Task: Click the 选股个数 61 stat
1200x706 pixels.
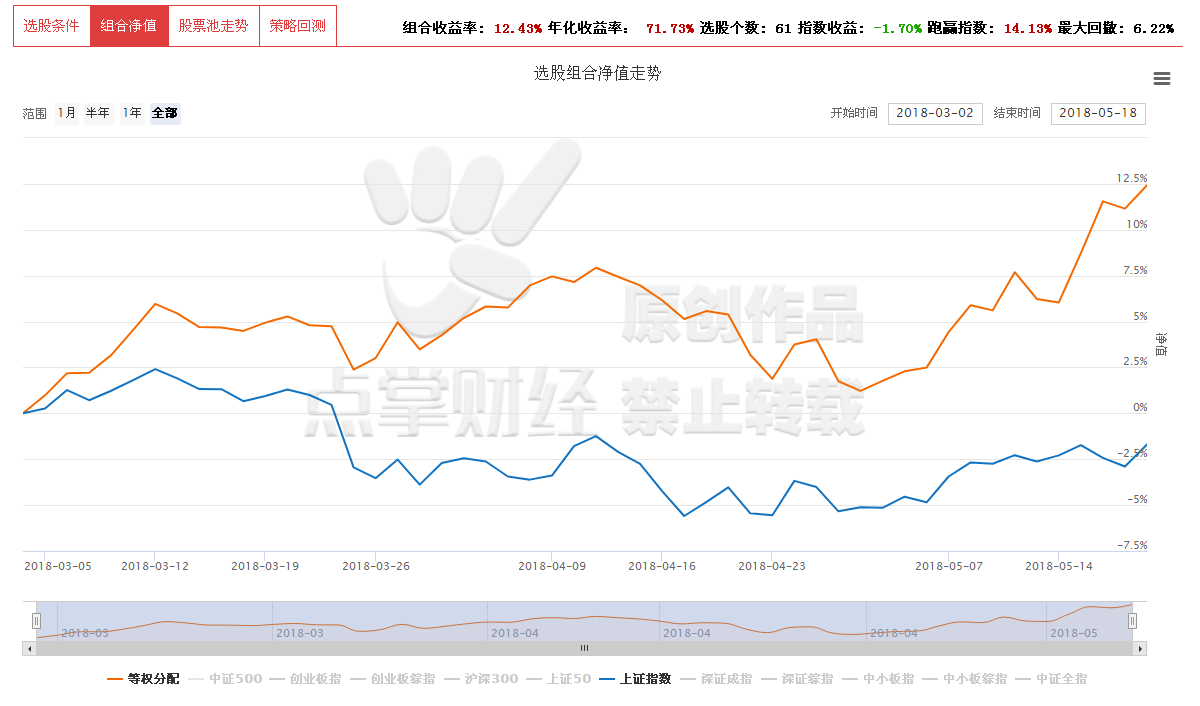Action: point(746,29)
